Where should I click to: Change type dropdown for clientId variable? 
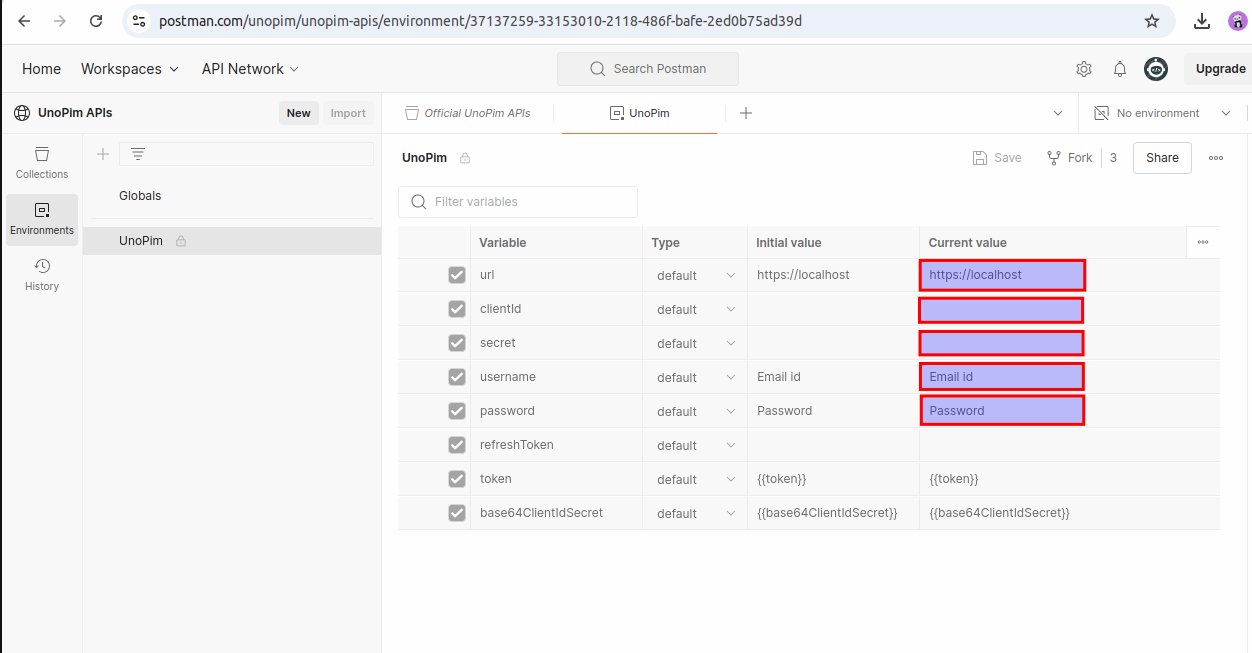(x=695, y=309)
